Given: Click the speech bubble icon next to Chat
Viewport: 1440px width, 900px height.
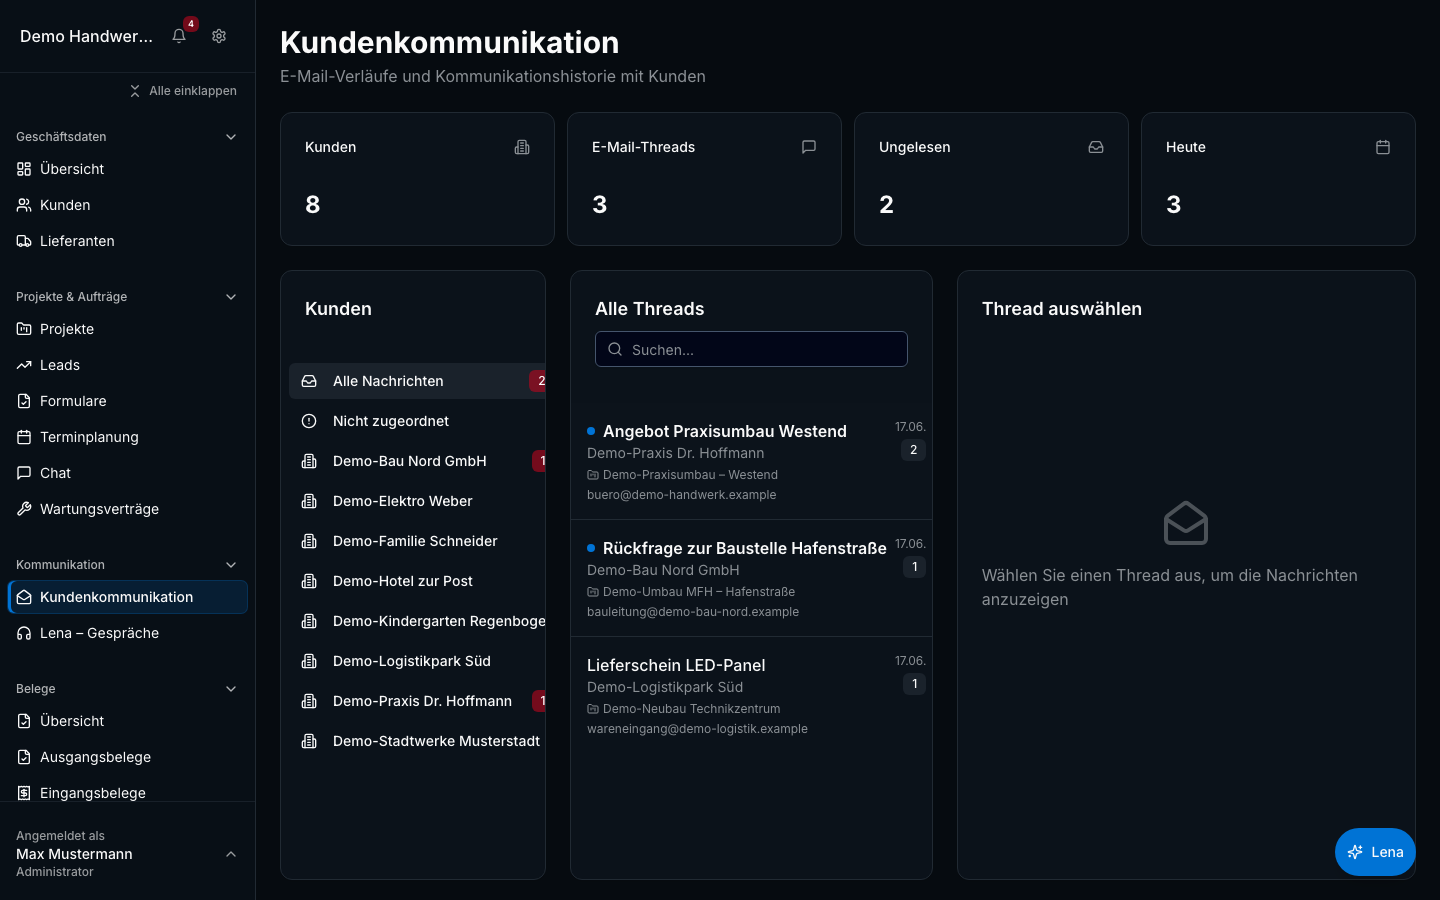Looking at the screenshot, I should coord(24,473).
